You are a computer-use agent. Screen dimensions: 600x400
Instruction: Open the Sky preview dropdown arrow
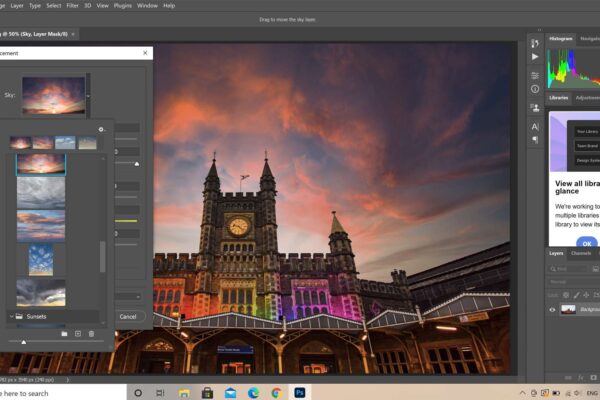click(x=88, y=96)
